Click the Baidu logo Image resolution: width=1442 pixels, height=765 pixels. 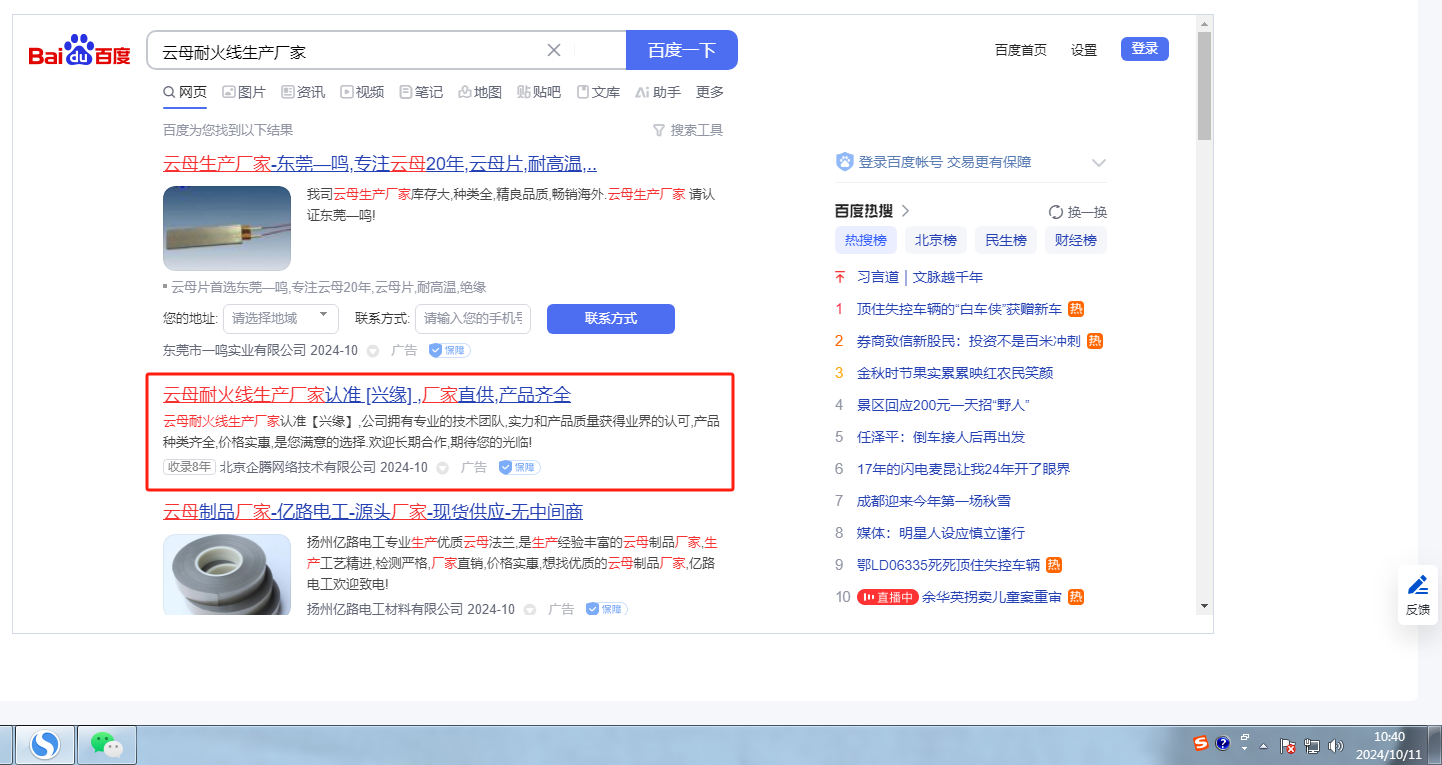click(79, 50)
